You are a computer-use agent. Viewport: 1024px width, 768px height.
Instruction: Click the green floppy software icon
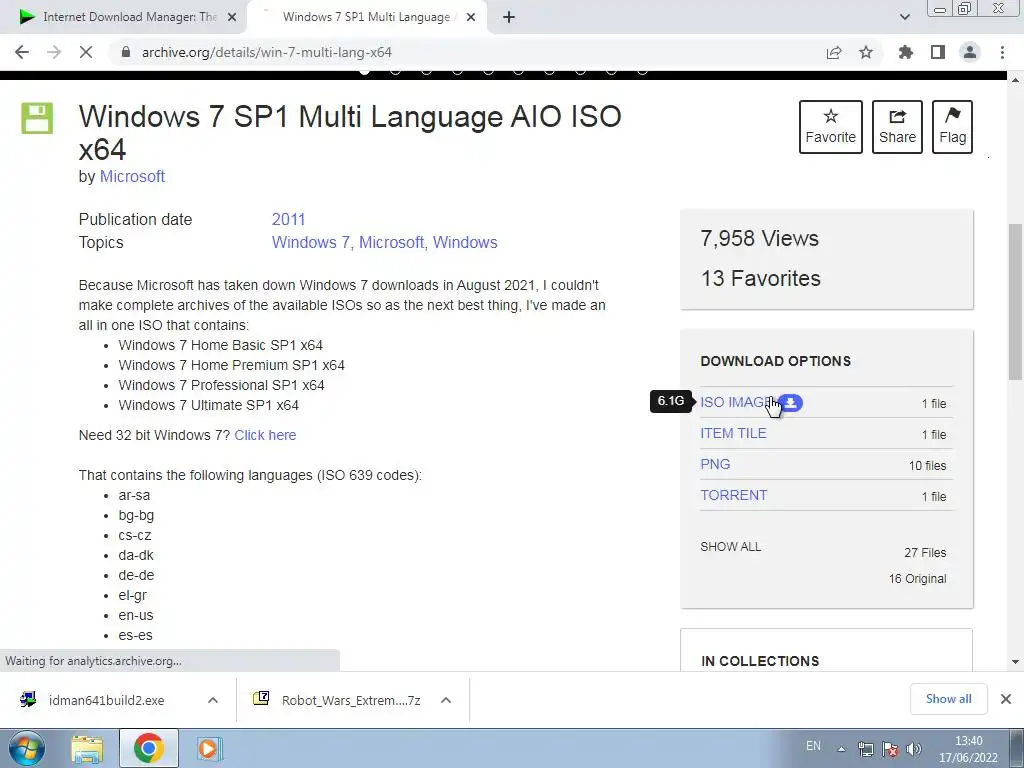(37, 118)
